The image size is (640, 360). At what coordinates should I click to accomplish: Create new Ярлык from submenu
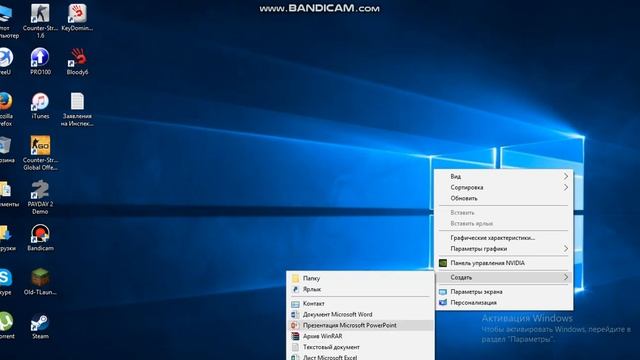(360, 289)
